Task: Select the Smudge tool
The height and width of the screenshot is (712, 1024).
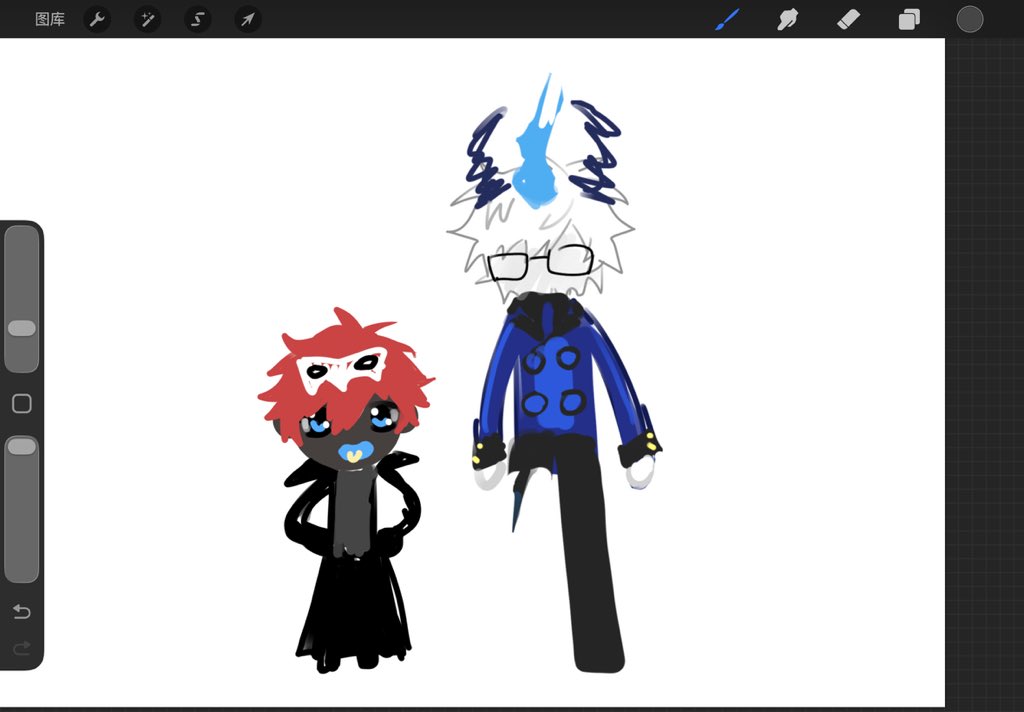Action: pyautogui.click(x=788, y=20)
